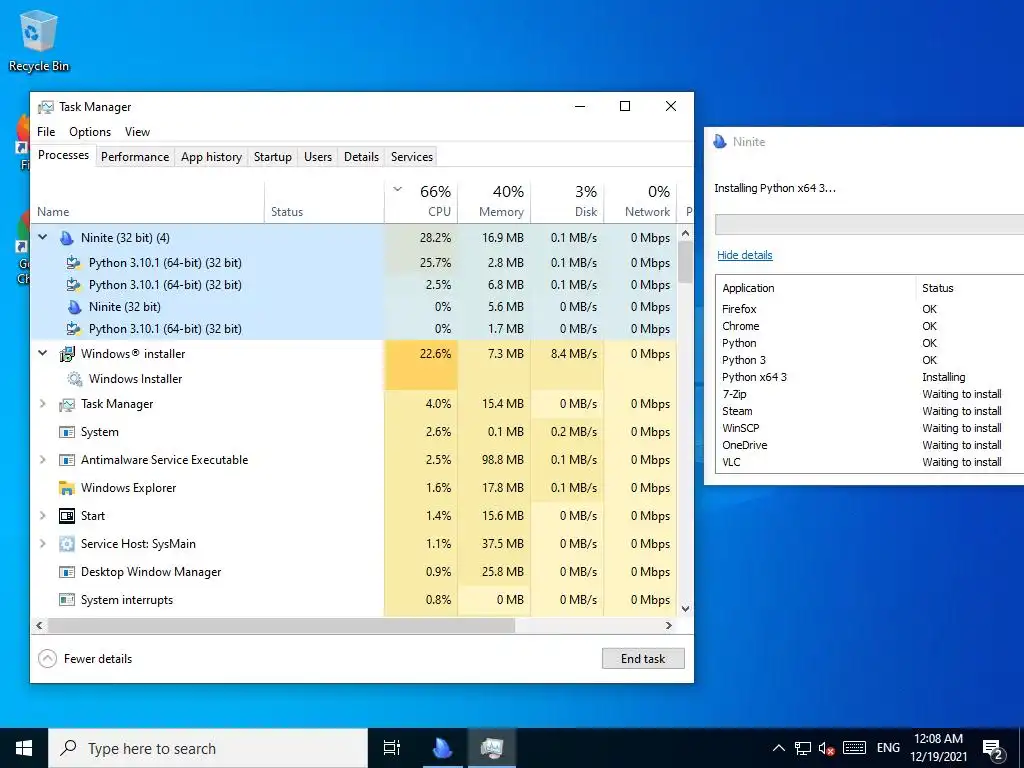Click the System interrupts icon

tap(67, 600)
